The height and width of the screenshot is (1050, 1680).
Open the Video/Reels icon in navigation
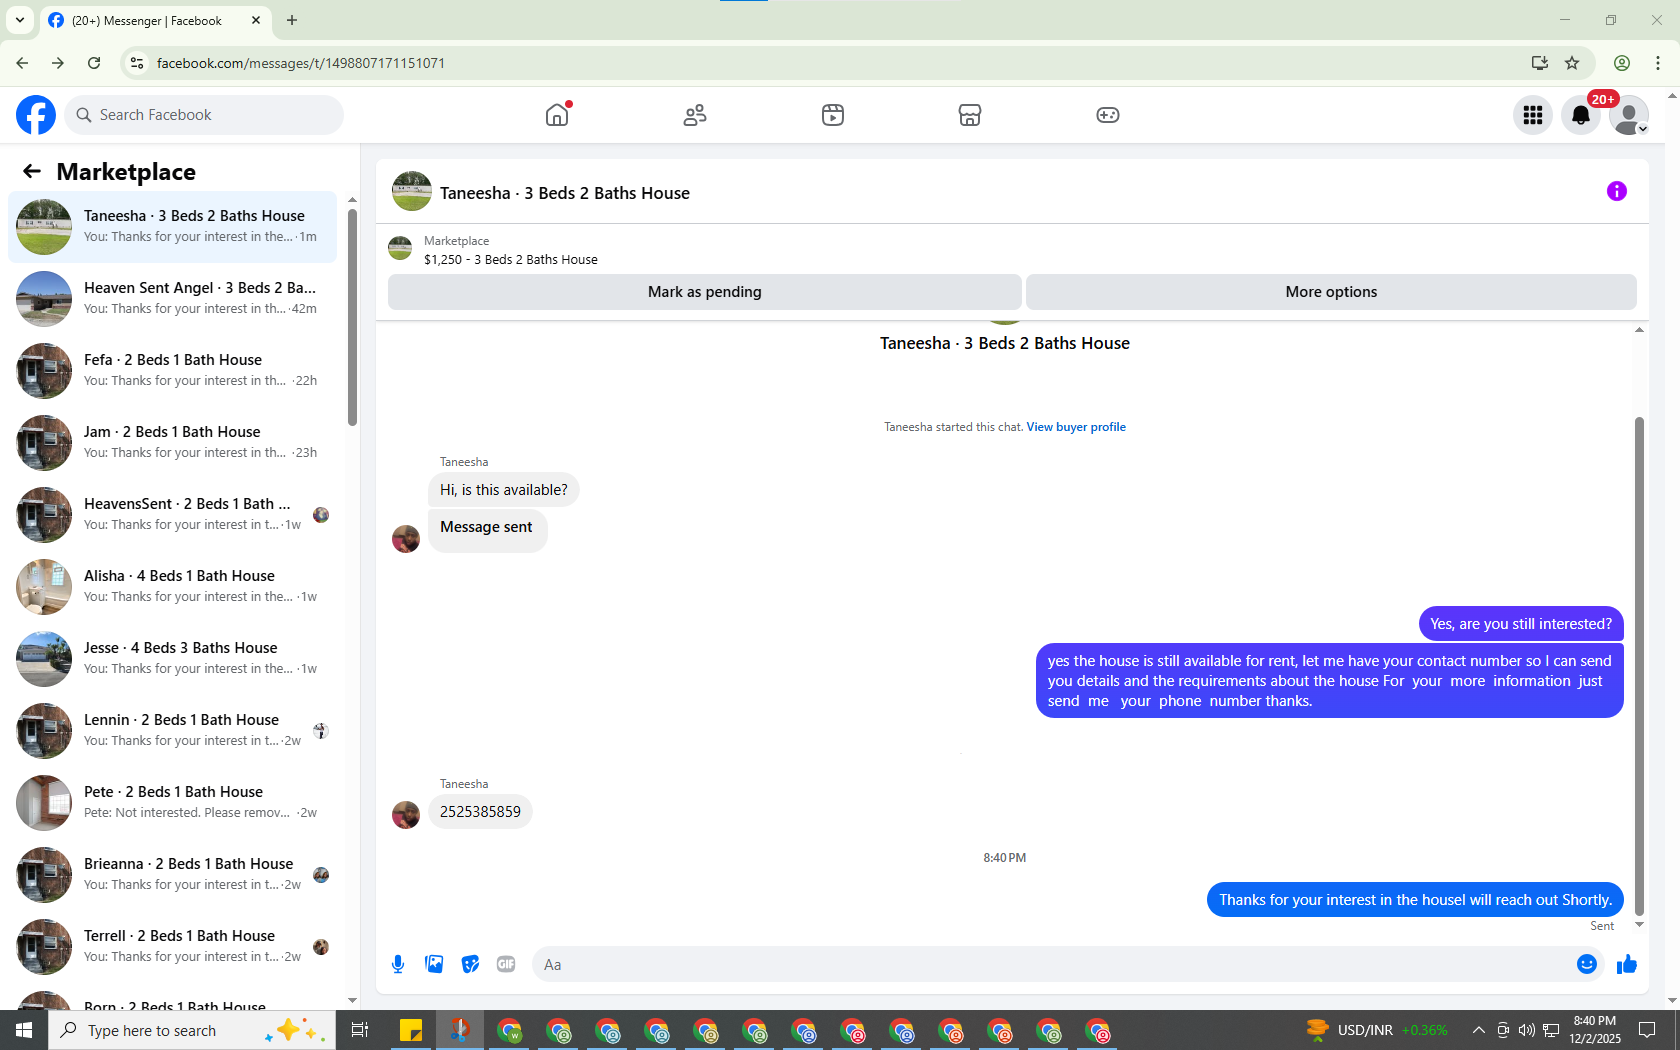tap(833, 115)
